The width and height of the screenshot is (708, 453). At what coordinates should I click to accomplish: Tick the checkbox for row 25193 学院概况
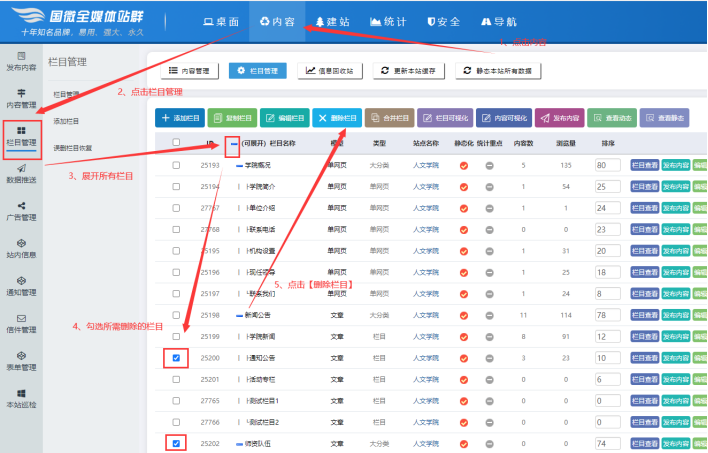click(176, 164)
